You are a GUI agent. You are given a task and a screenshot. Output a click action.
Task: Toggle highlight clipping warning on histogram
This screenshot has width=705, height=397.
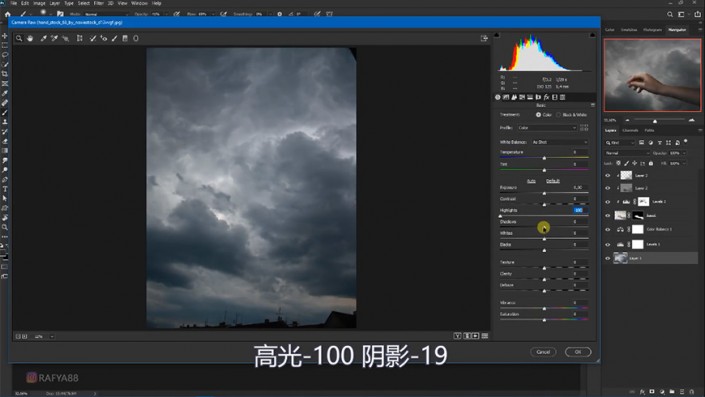click(592, 35)
